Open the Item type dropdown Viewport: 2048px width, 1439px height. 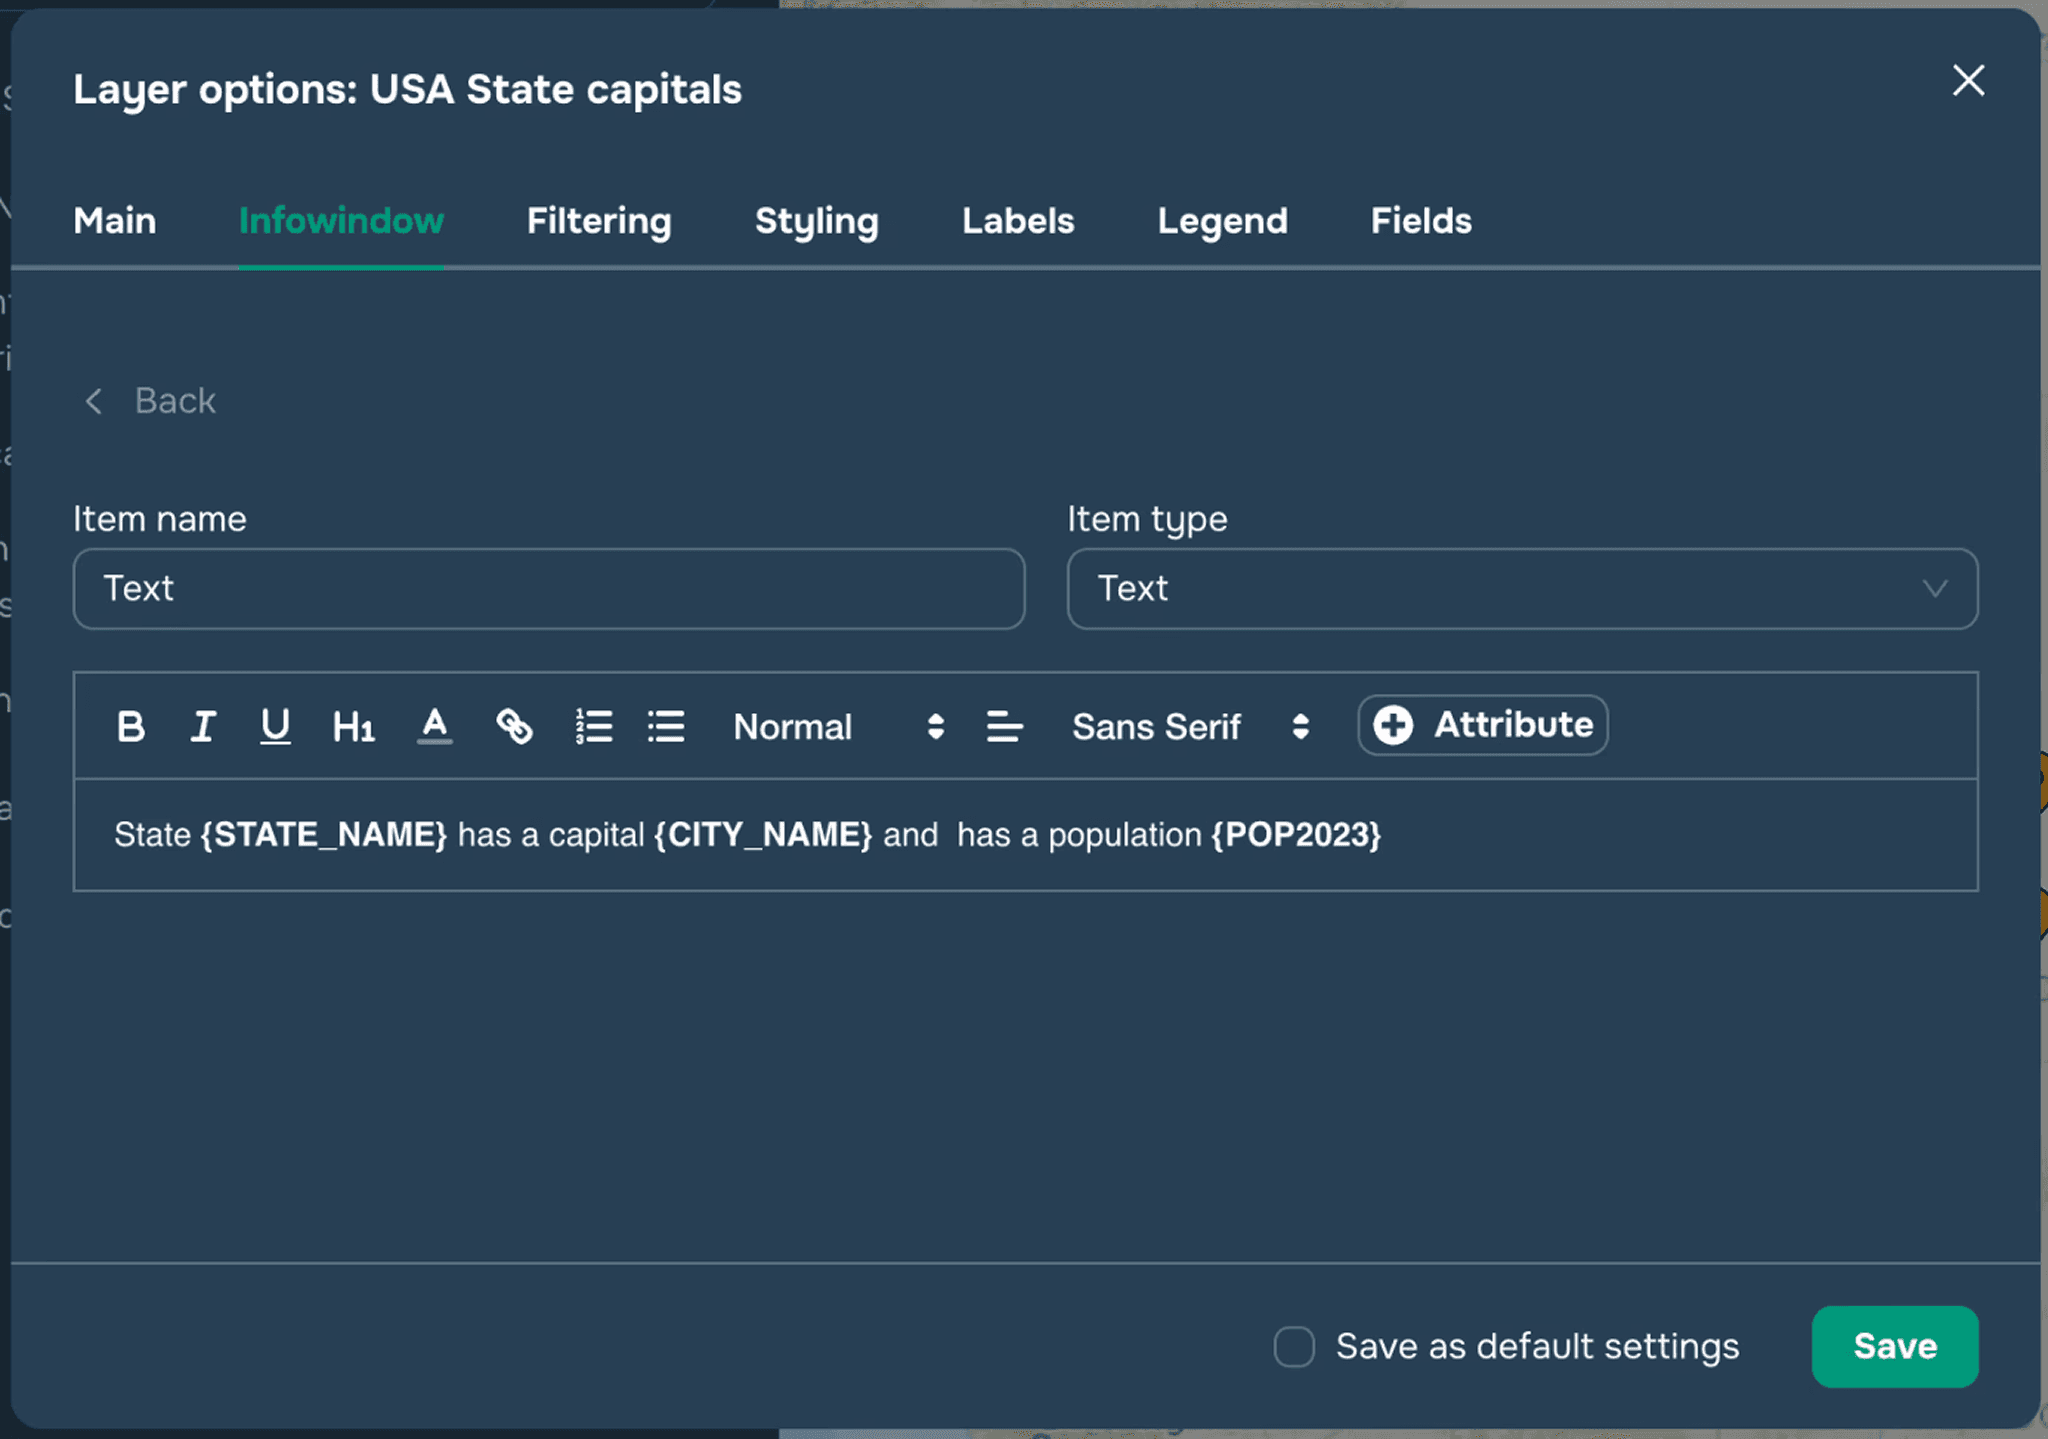coord(1521,589)
